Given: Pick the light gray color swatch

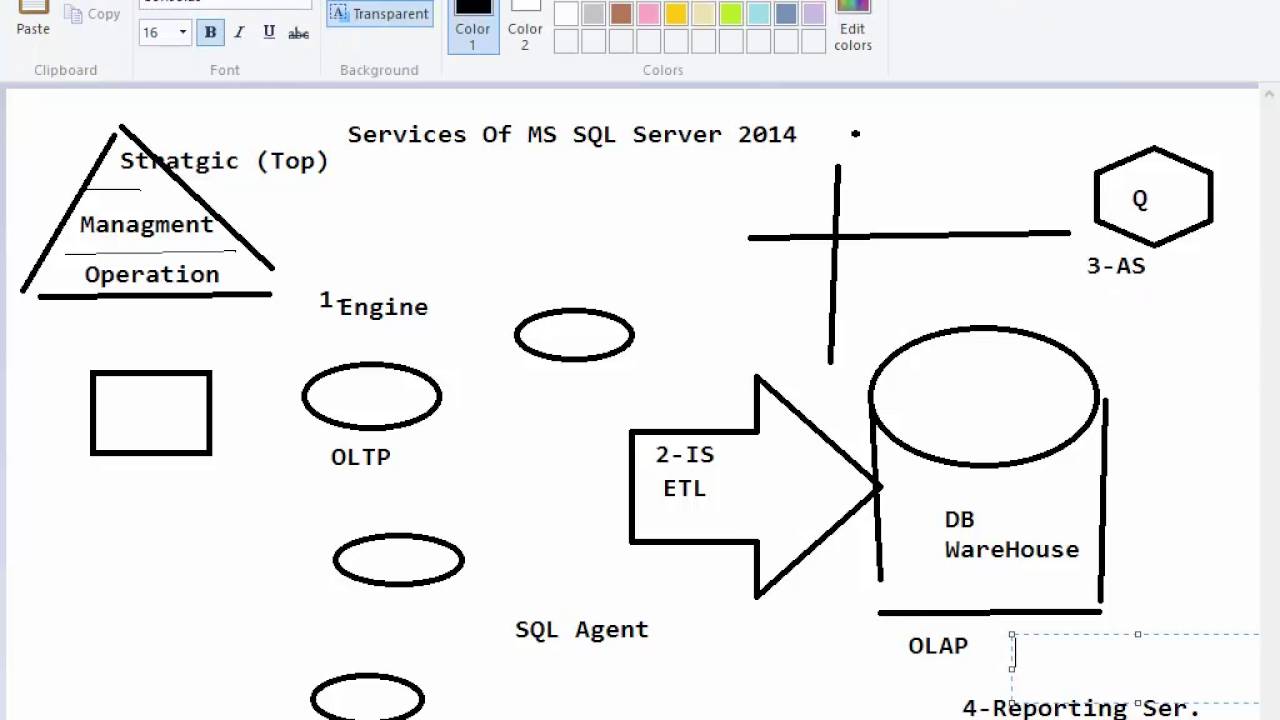Looking at the screenshot, I should pyautogui.click(x=594, y=14).
